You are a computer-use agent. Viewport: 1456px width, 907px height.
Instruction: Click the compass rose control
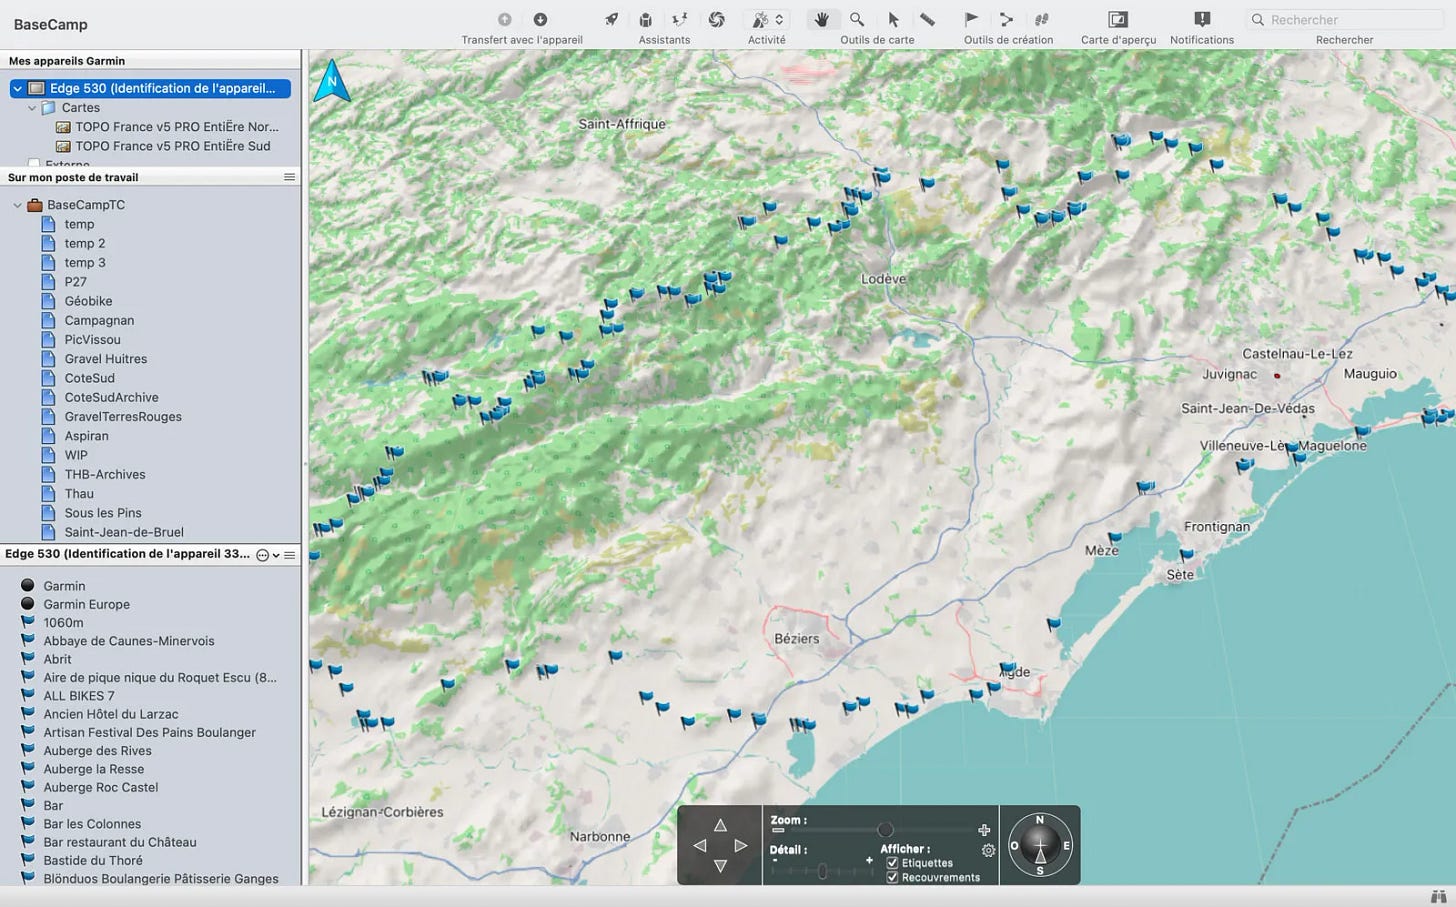pyautogui.click(x=1040, y=845)
